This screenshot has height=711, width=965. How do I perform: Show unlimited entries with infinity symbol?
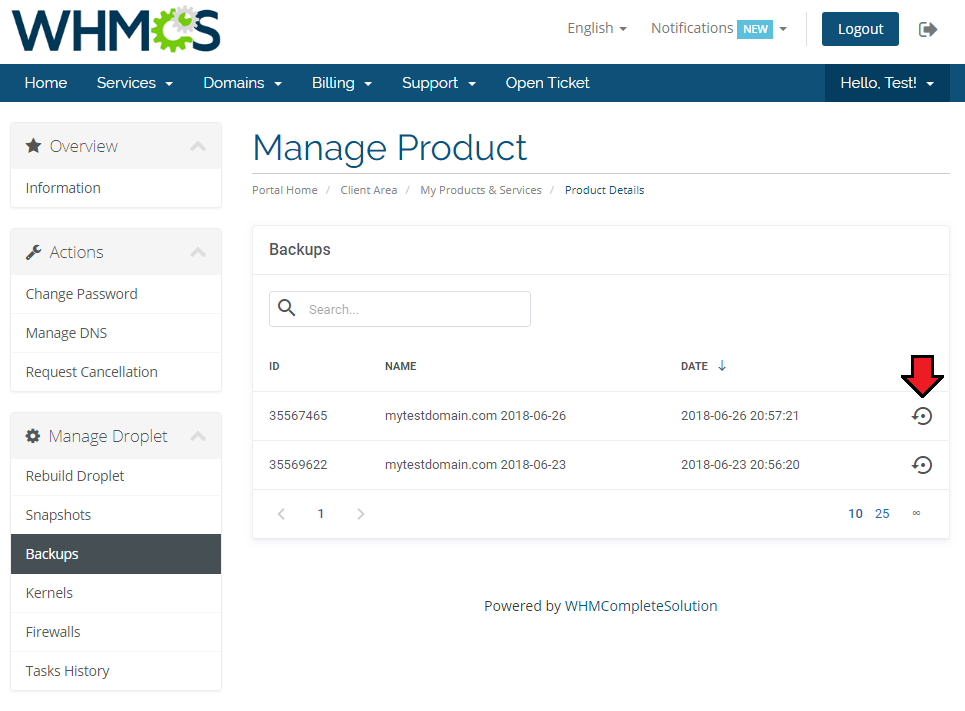pos(916,513)
